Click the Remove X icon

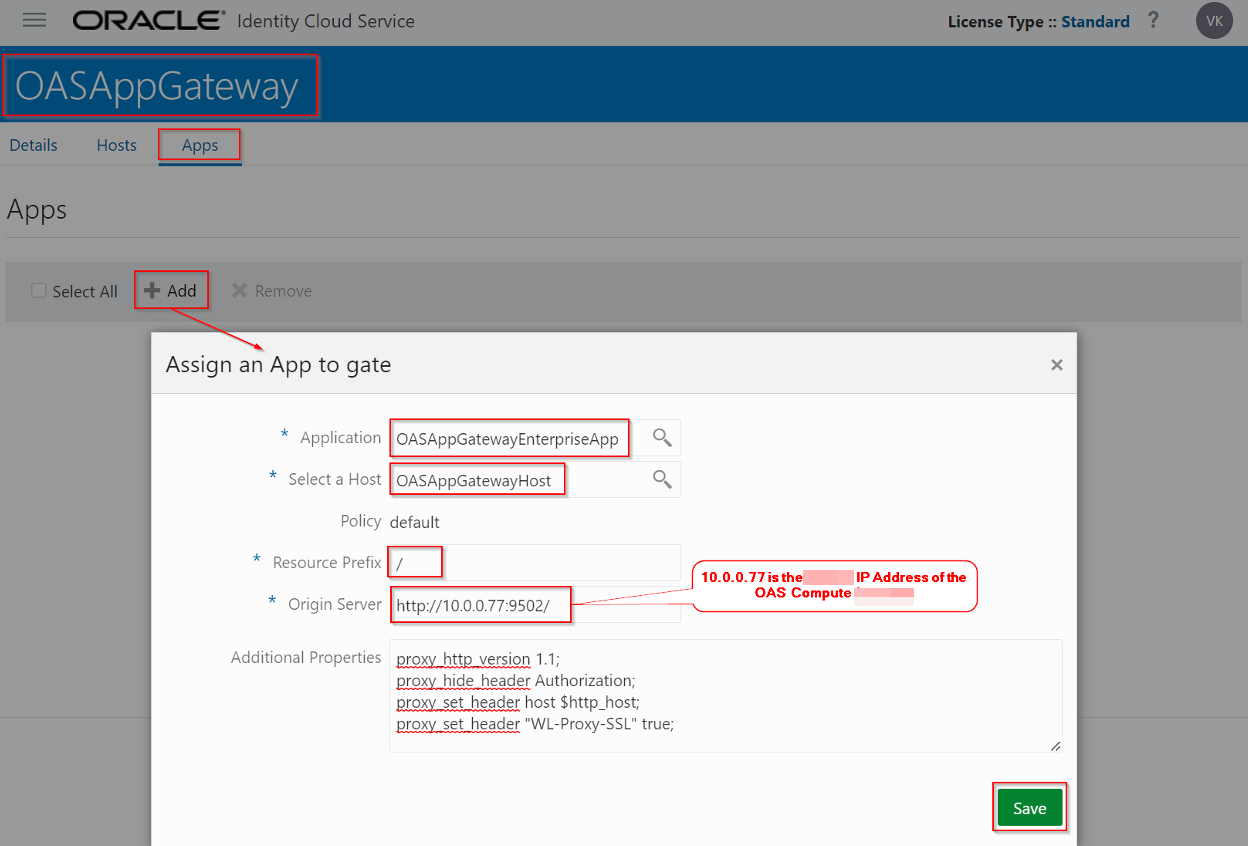coord(239,290)
